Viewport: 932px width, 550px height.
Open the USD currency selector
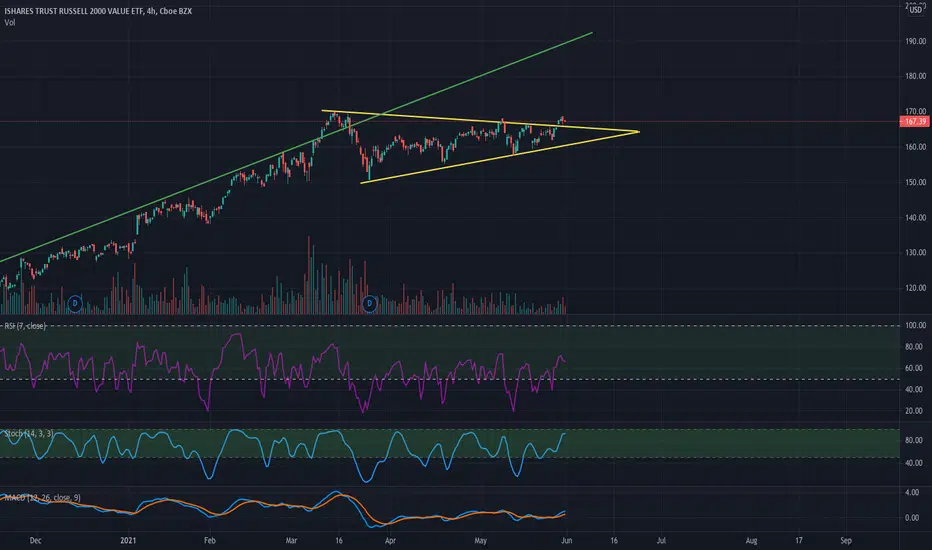pos(915,10)
